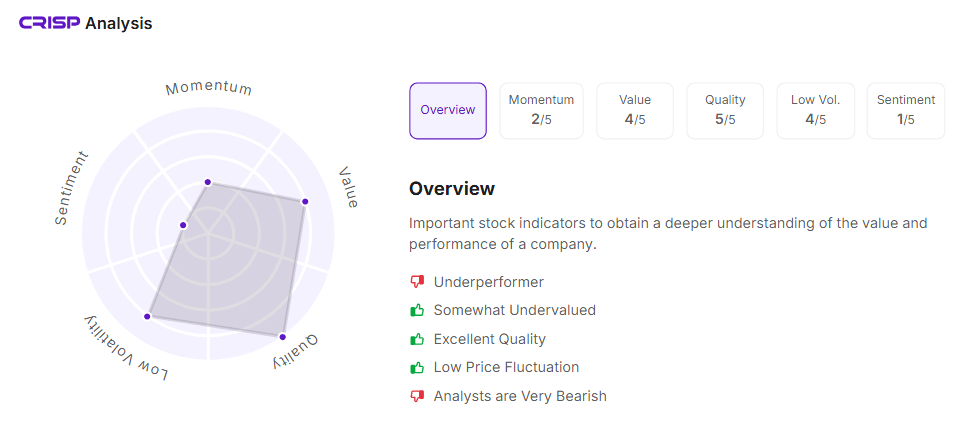This screenshot has height=421, width=966.
Task: Click the thumbs-up icon beside Excellent Quality
Action: [x=417, y=339]
